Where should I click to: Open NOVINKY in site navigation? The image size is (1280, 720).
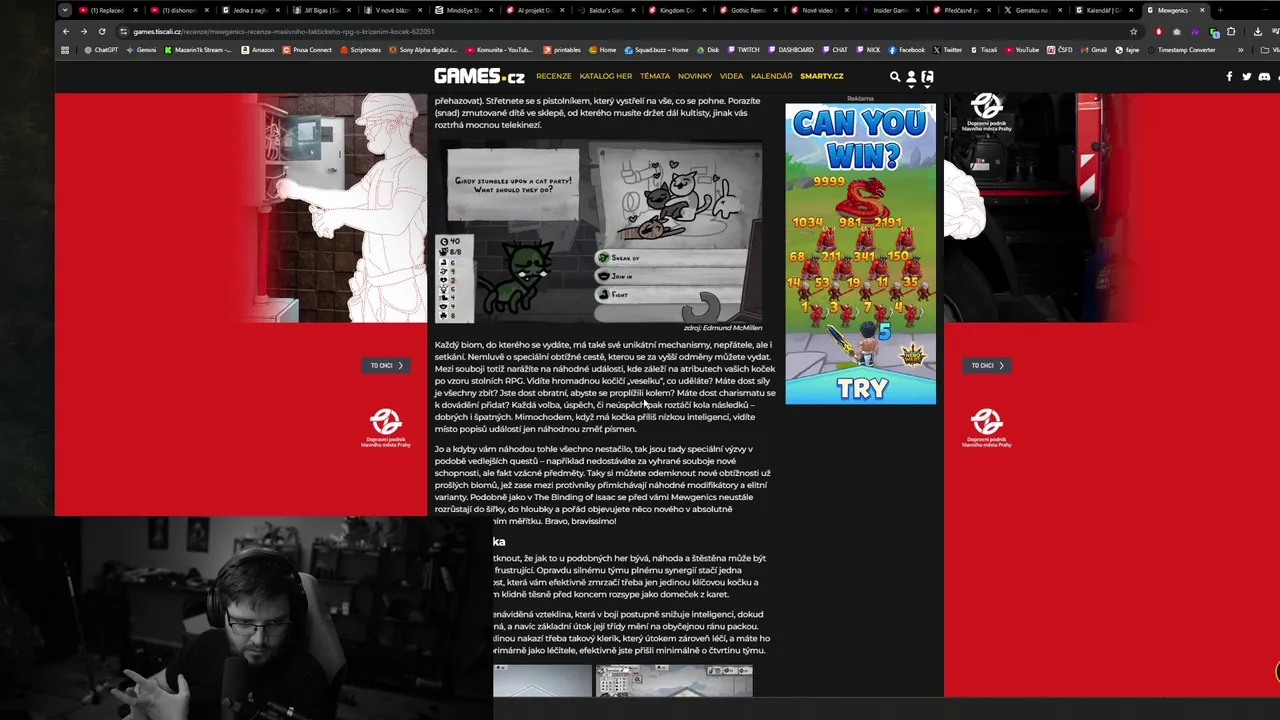tap(695, 76)
